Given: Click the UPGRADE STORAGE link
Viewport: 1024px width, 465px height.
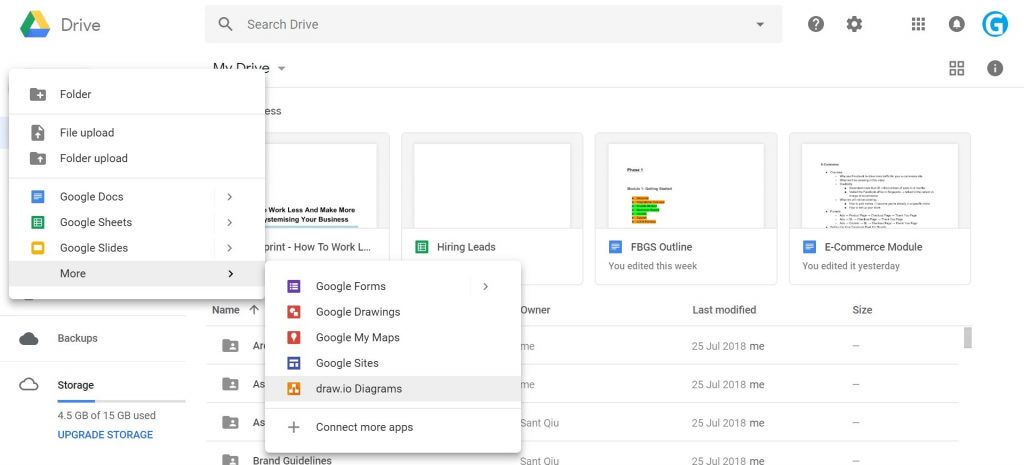Looking at the screenshot, I should coord(105,435).
